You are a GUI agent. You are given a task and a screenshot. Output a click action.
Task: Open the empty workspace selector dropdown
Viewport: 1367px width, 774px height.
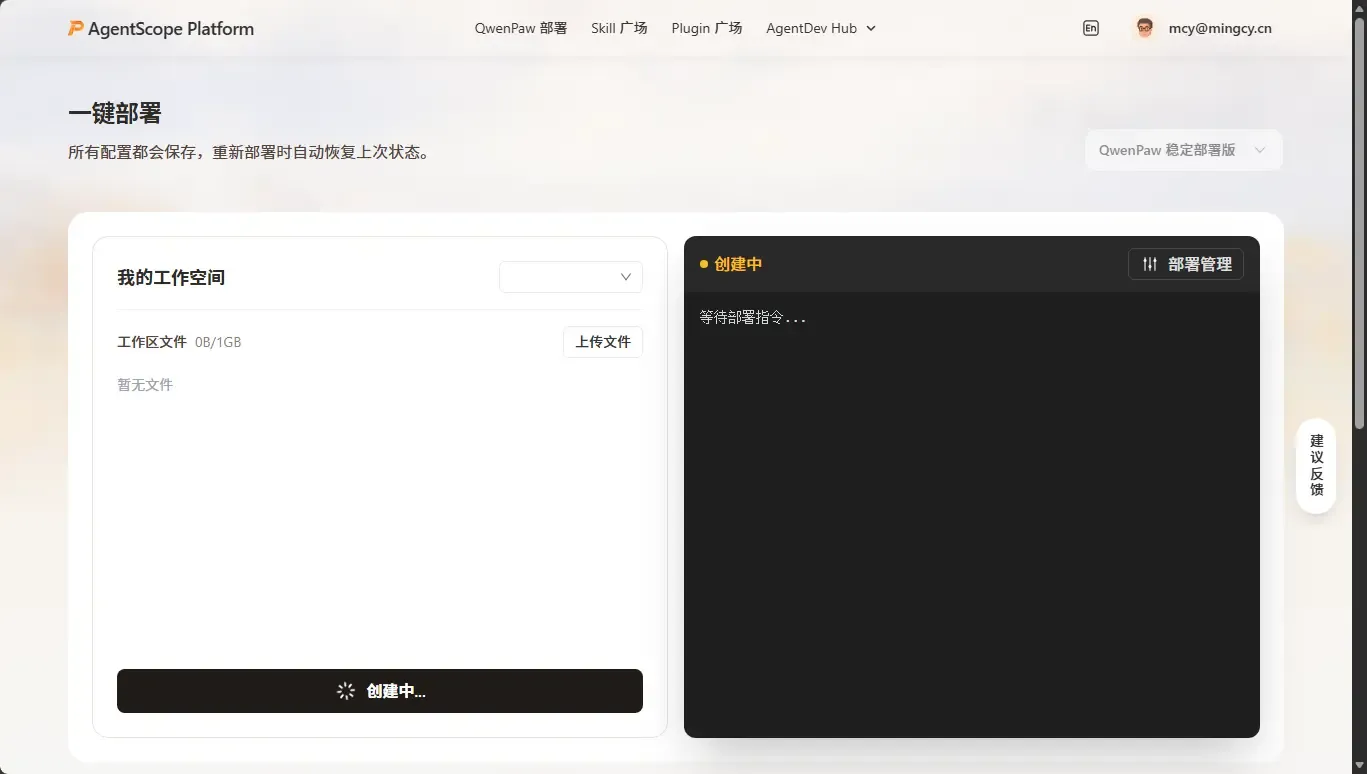tap(571, 277)
